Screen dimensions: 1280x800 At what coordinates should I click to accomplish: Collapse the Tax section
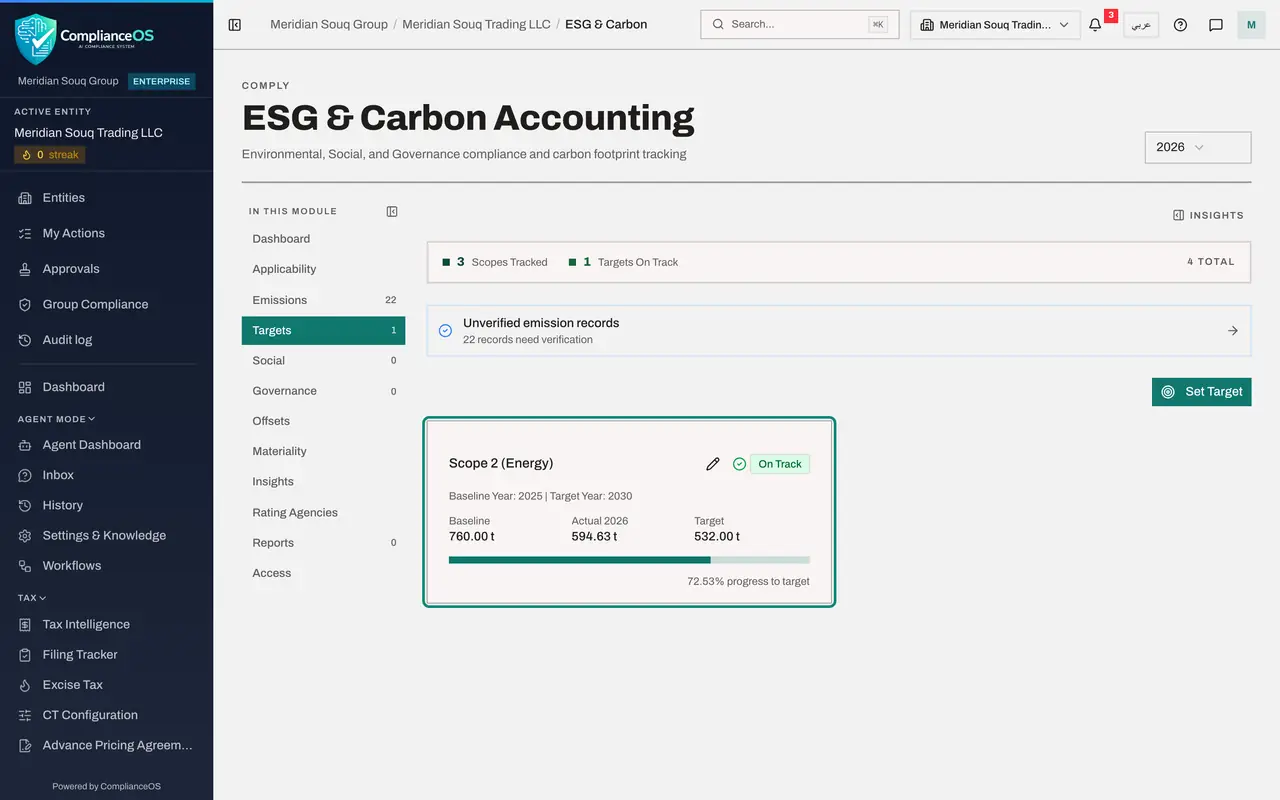(32, 598)
